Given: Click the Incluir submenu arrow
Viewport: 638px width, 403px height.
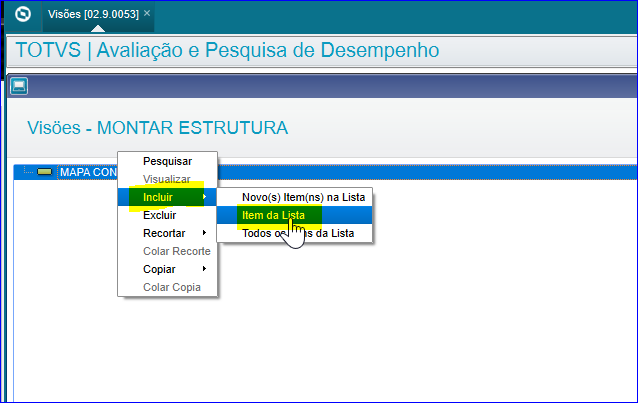Looking at the screenshot, I should [x=204, y=197].
